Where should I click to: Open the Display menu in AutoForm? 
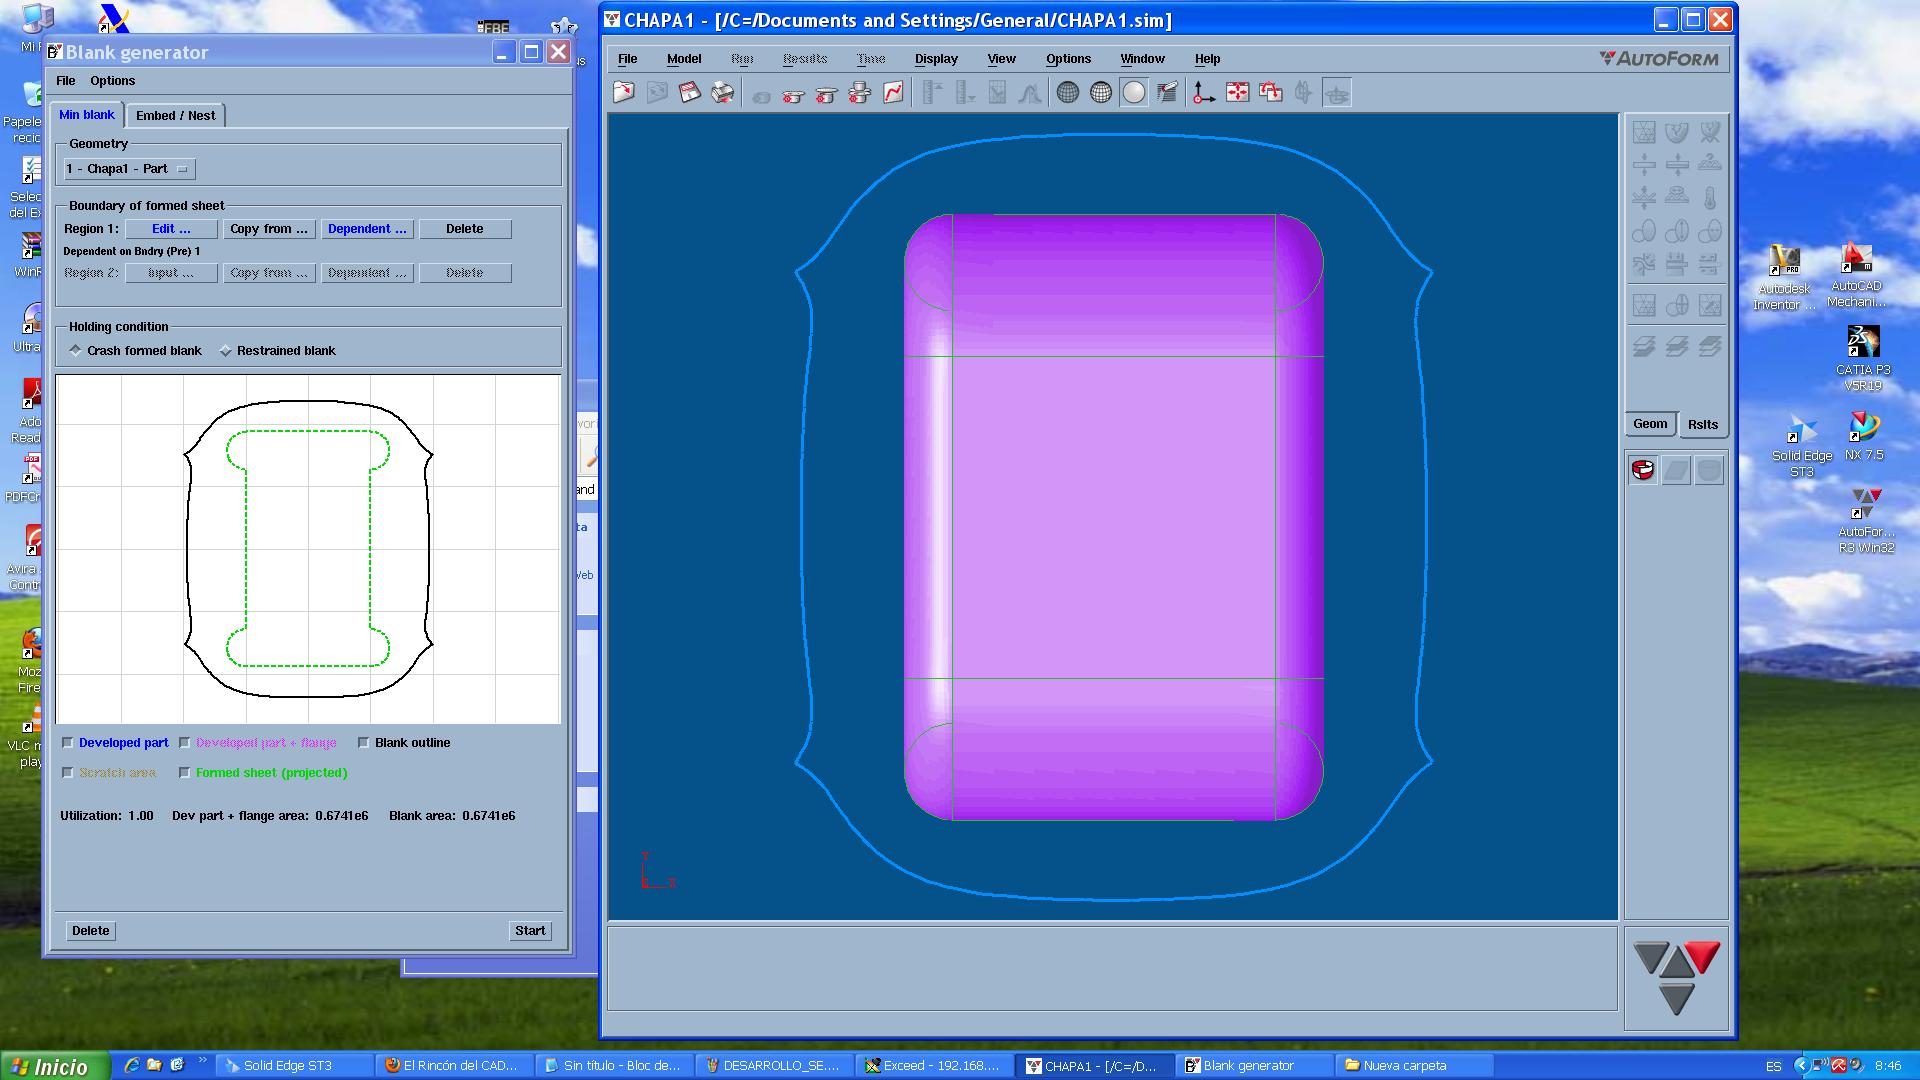pyautogui.click(x=935, y=57)
